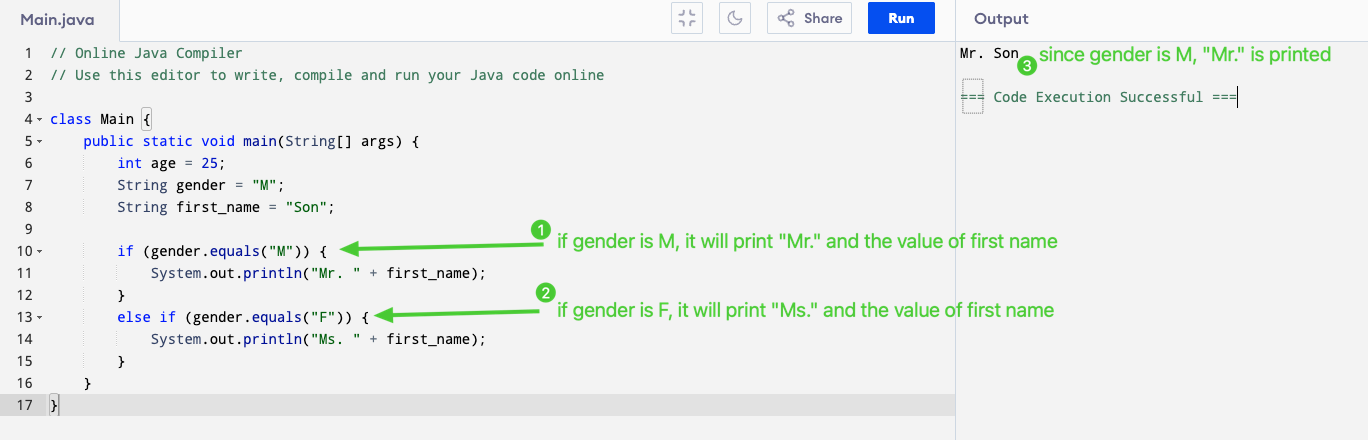
Task: Click the green number 3 badge in the output
Action: click(x=1027, y=67)
